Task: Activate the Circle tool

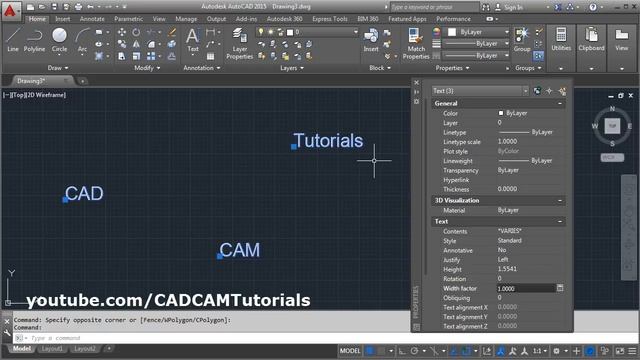Action: coord(59,40)
